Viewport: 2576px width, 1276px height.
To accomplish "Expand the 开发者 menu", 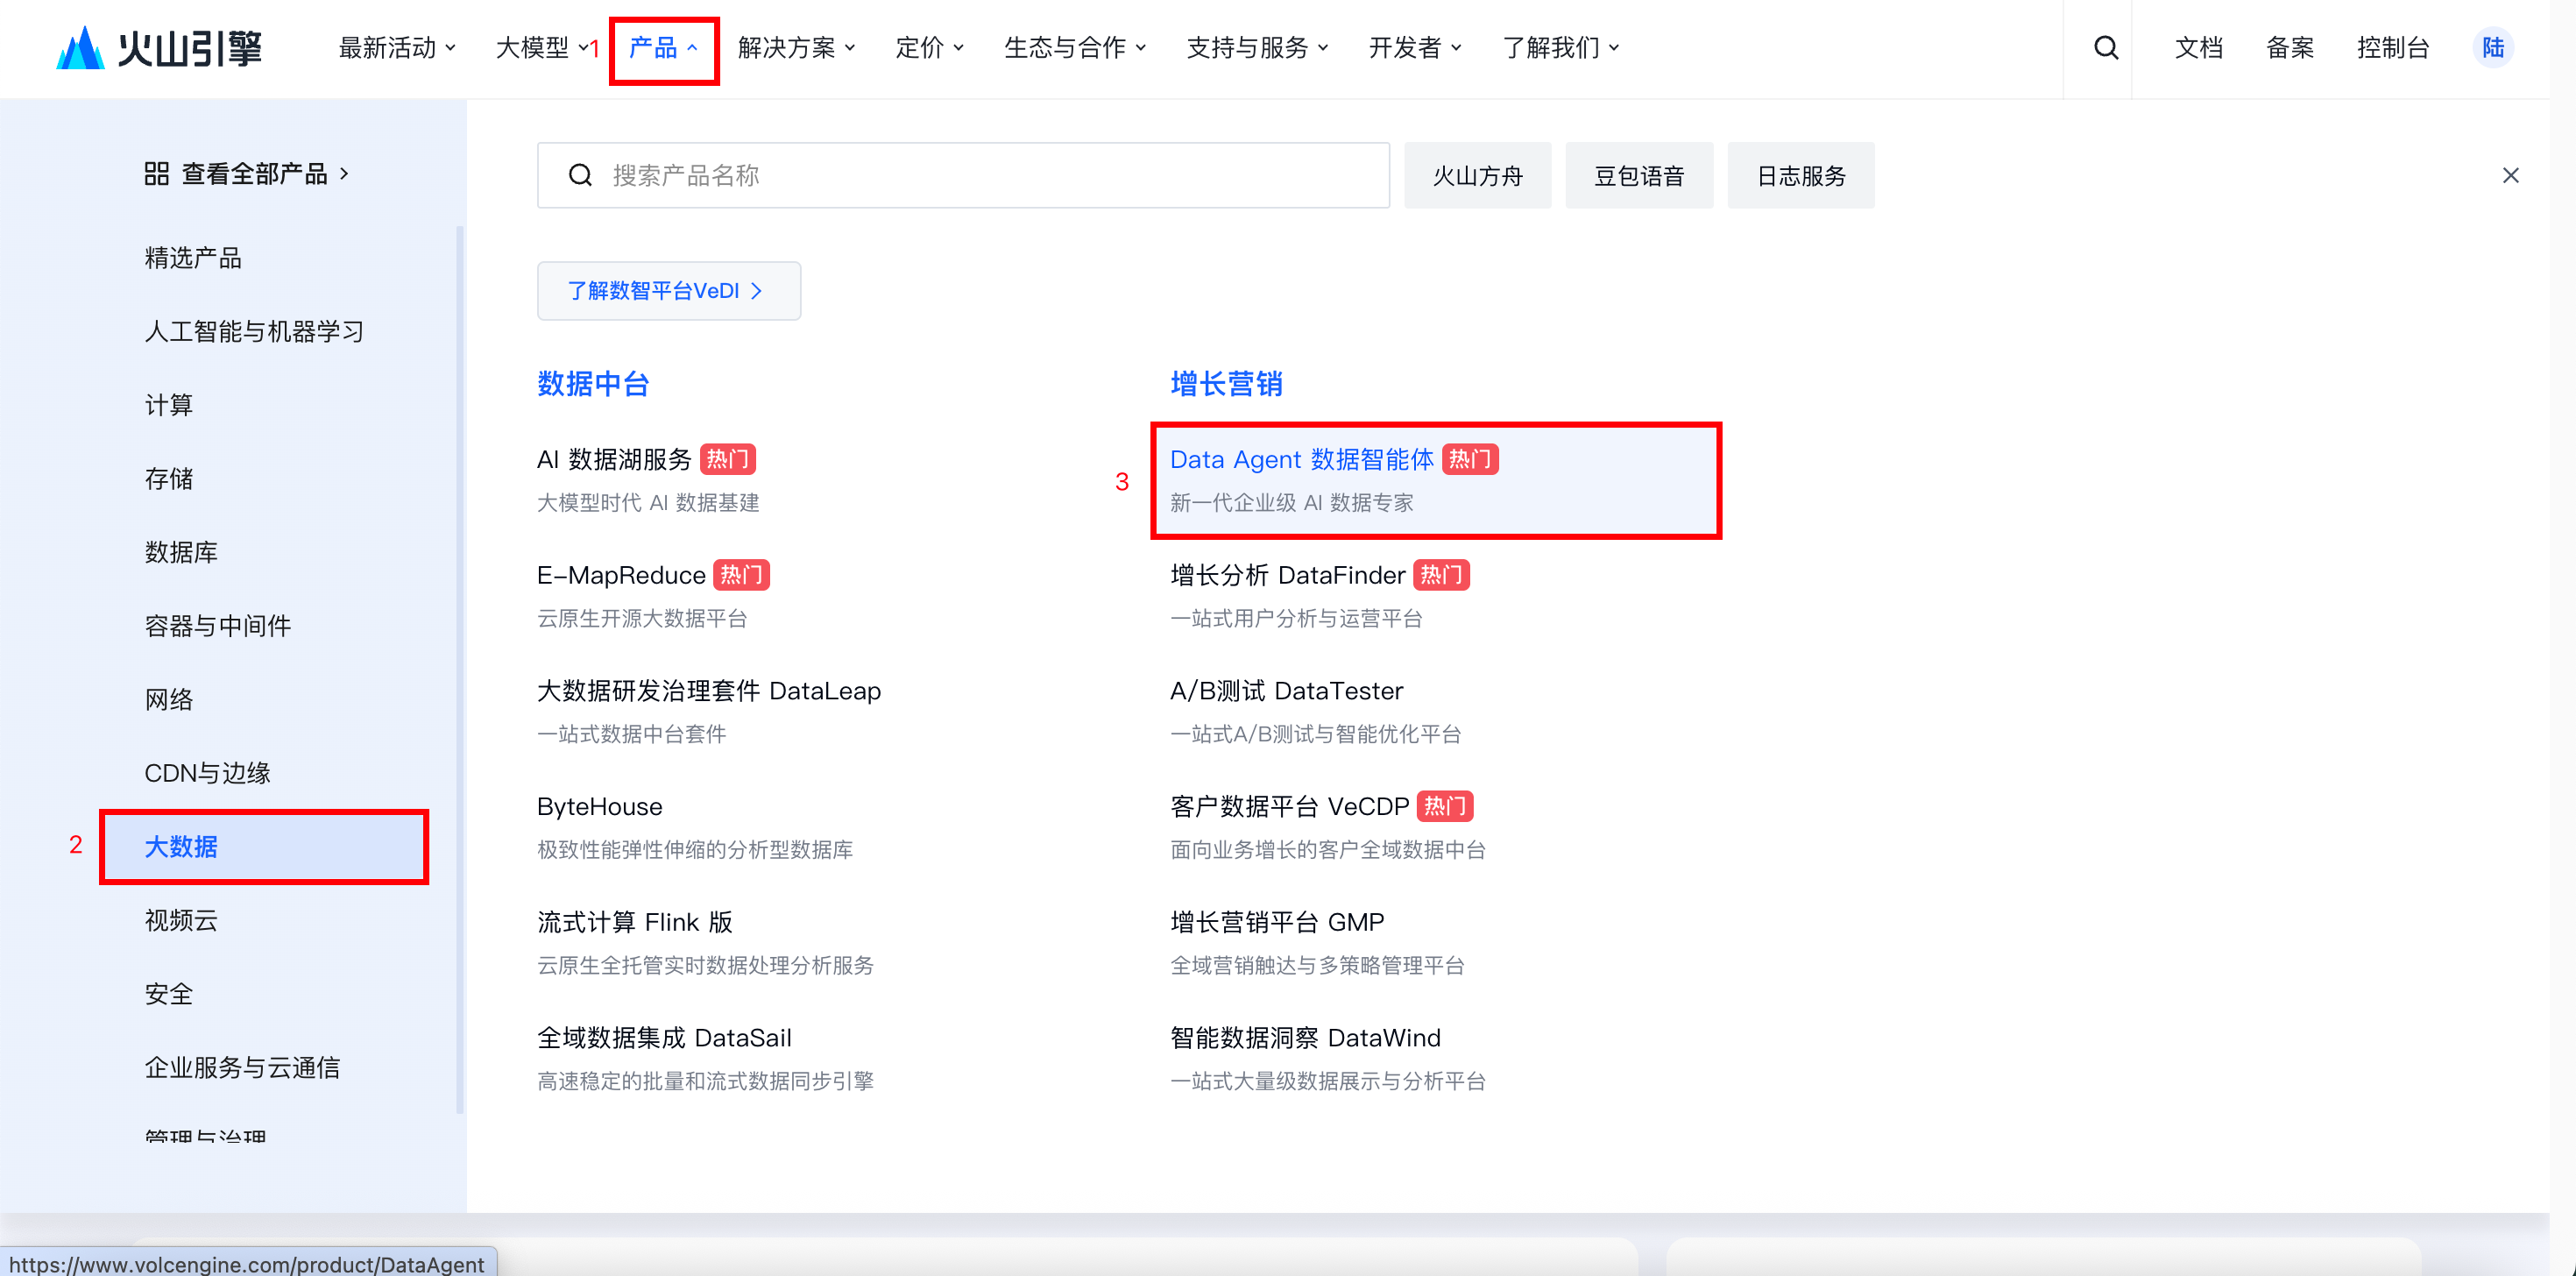I will click(x=1414, y=47).
